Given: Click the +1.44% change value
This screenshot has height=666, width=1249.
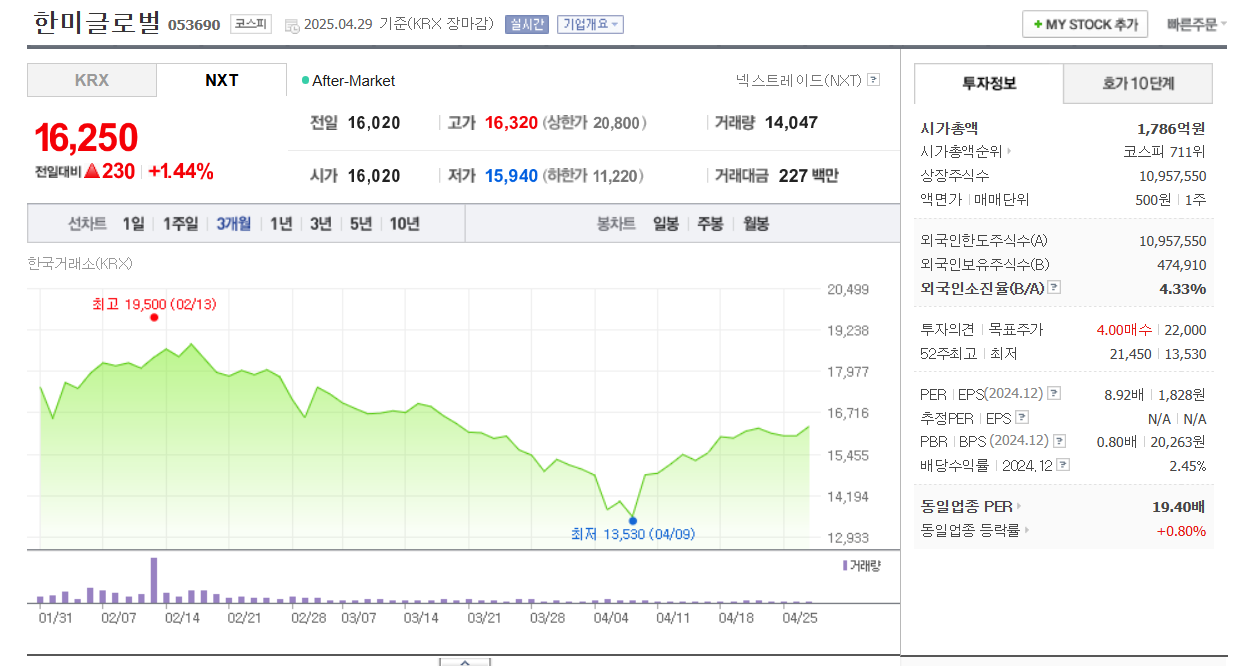Looking at the screenshot, I should pos(181,171).
